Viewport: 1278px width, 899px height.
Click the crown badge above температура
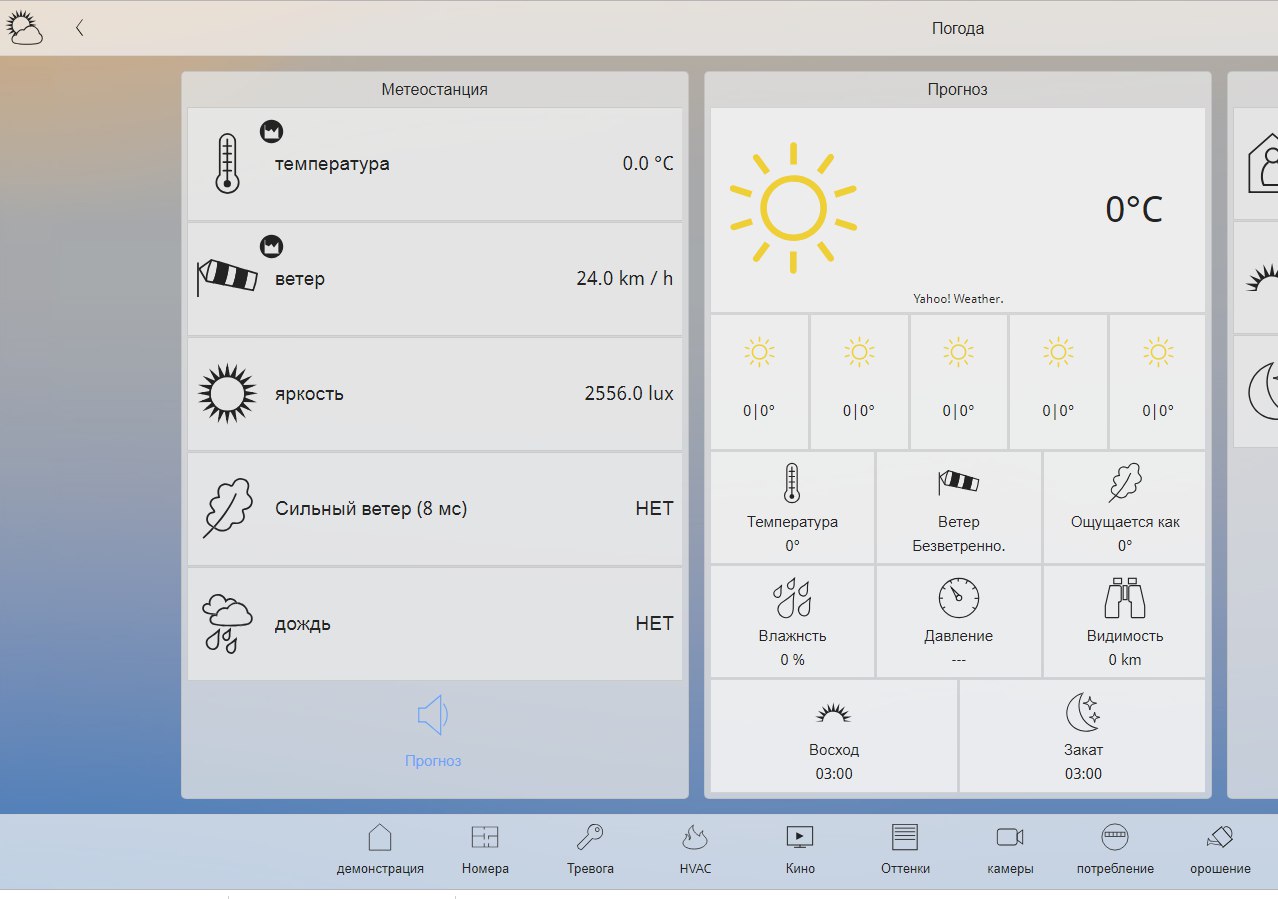[271, 131]
